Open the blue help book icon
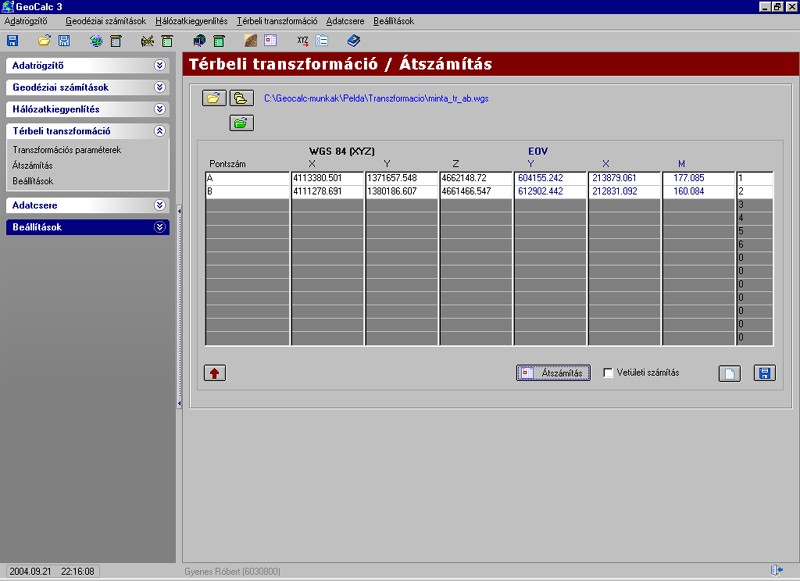 point(353,41)
